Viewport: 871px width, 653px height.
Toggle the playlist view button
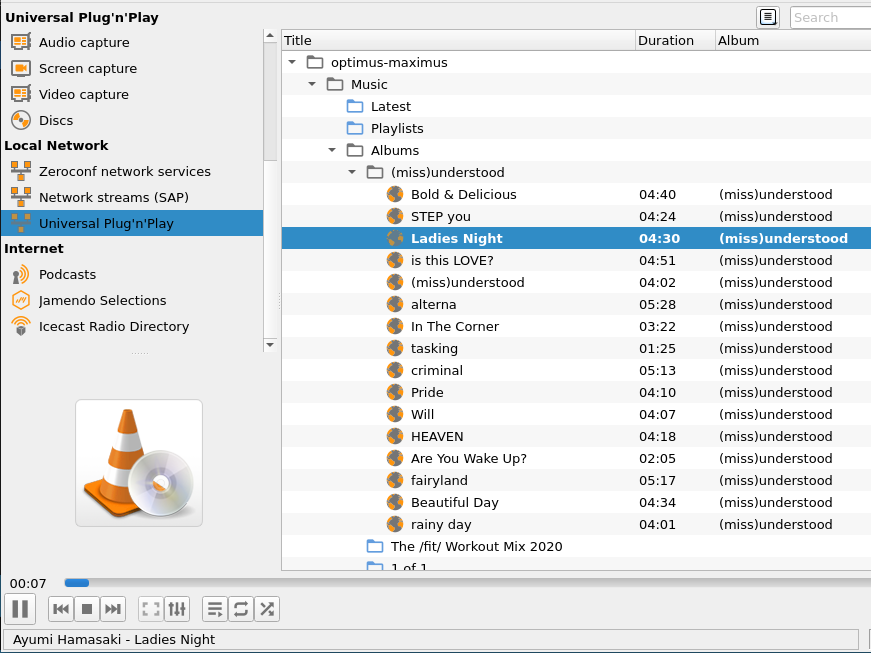tap(214, 608)
